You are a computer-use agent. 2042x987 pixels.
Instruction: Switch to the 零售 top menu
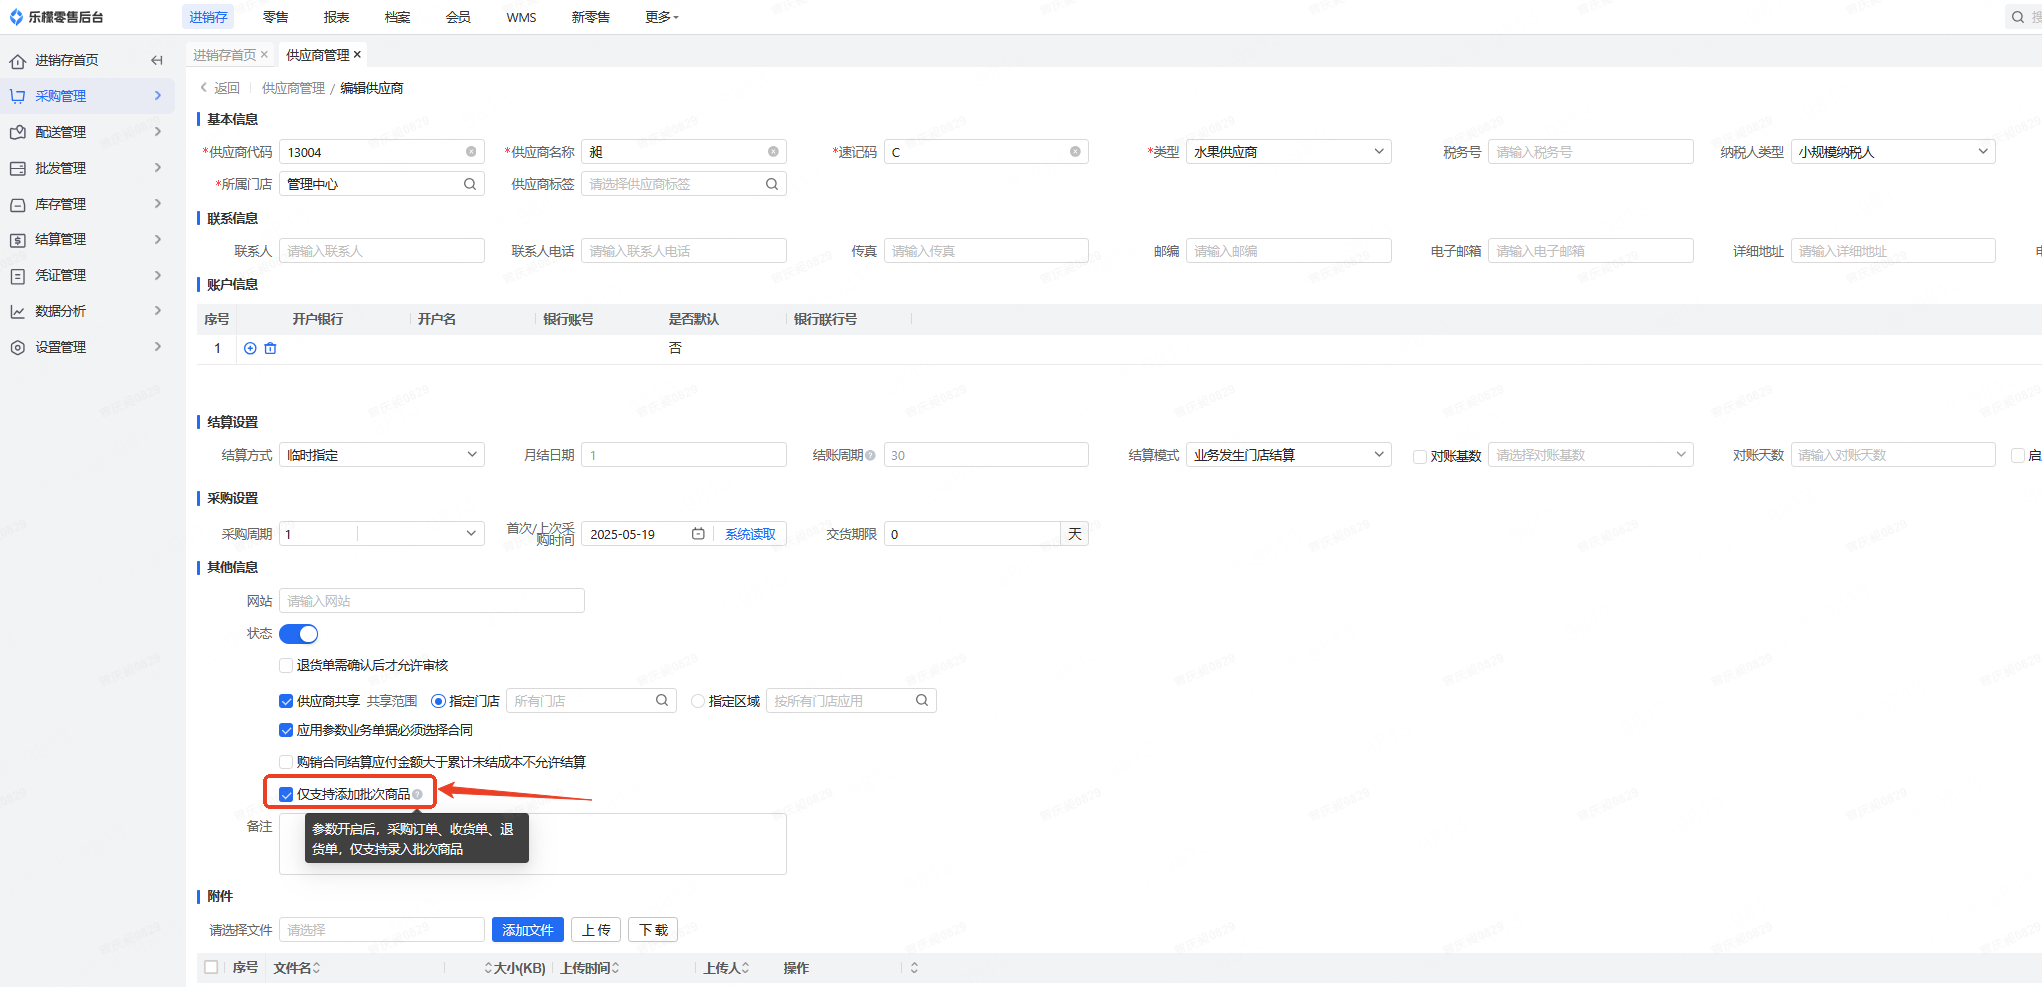(x=275, y=17)
